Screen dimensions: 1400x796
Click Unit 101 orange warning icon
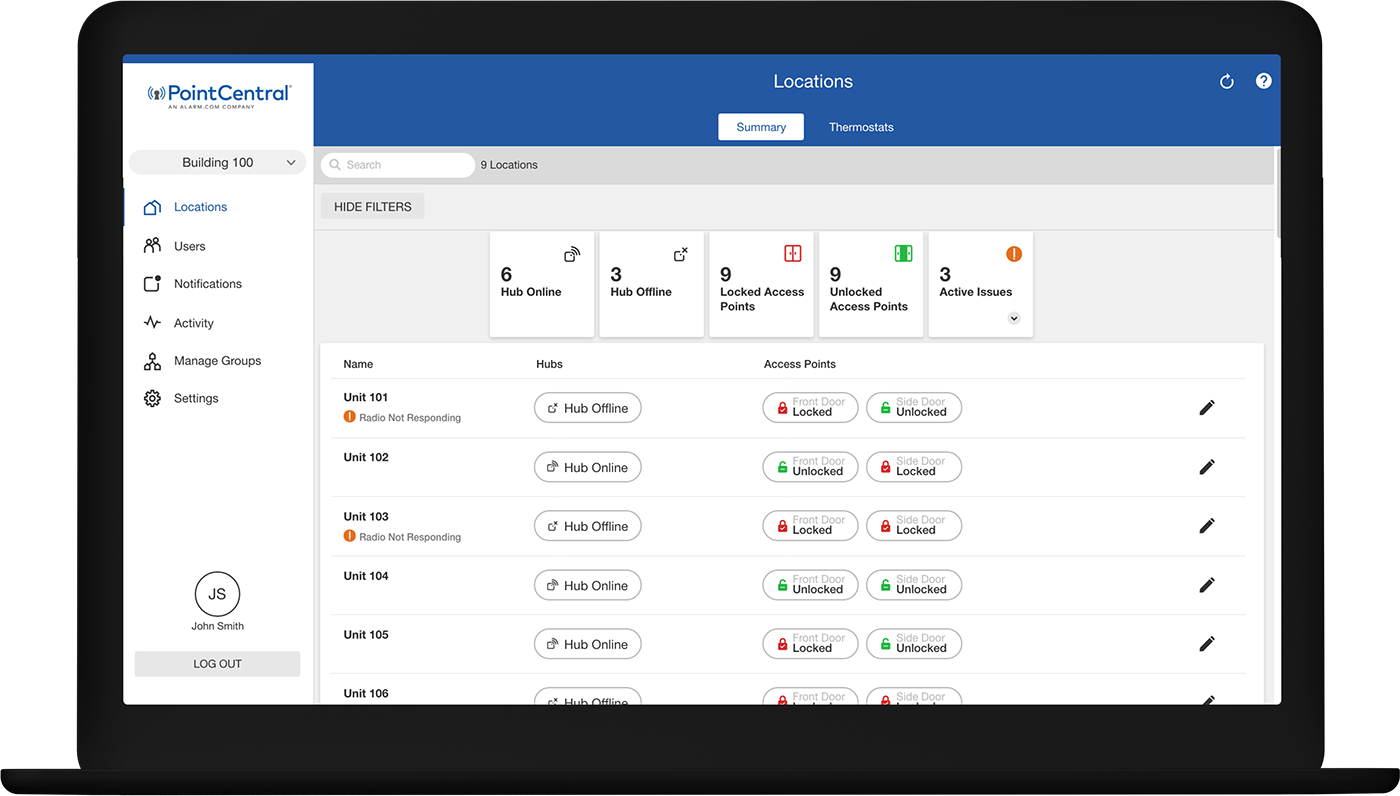(x=349, y=417)
